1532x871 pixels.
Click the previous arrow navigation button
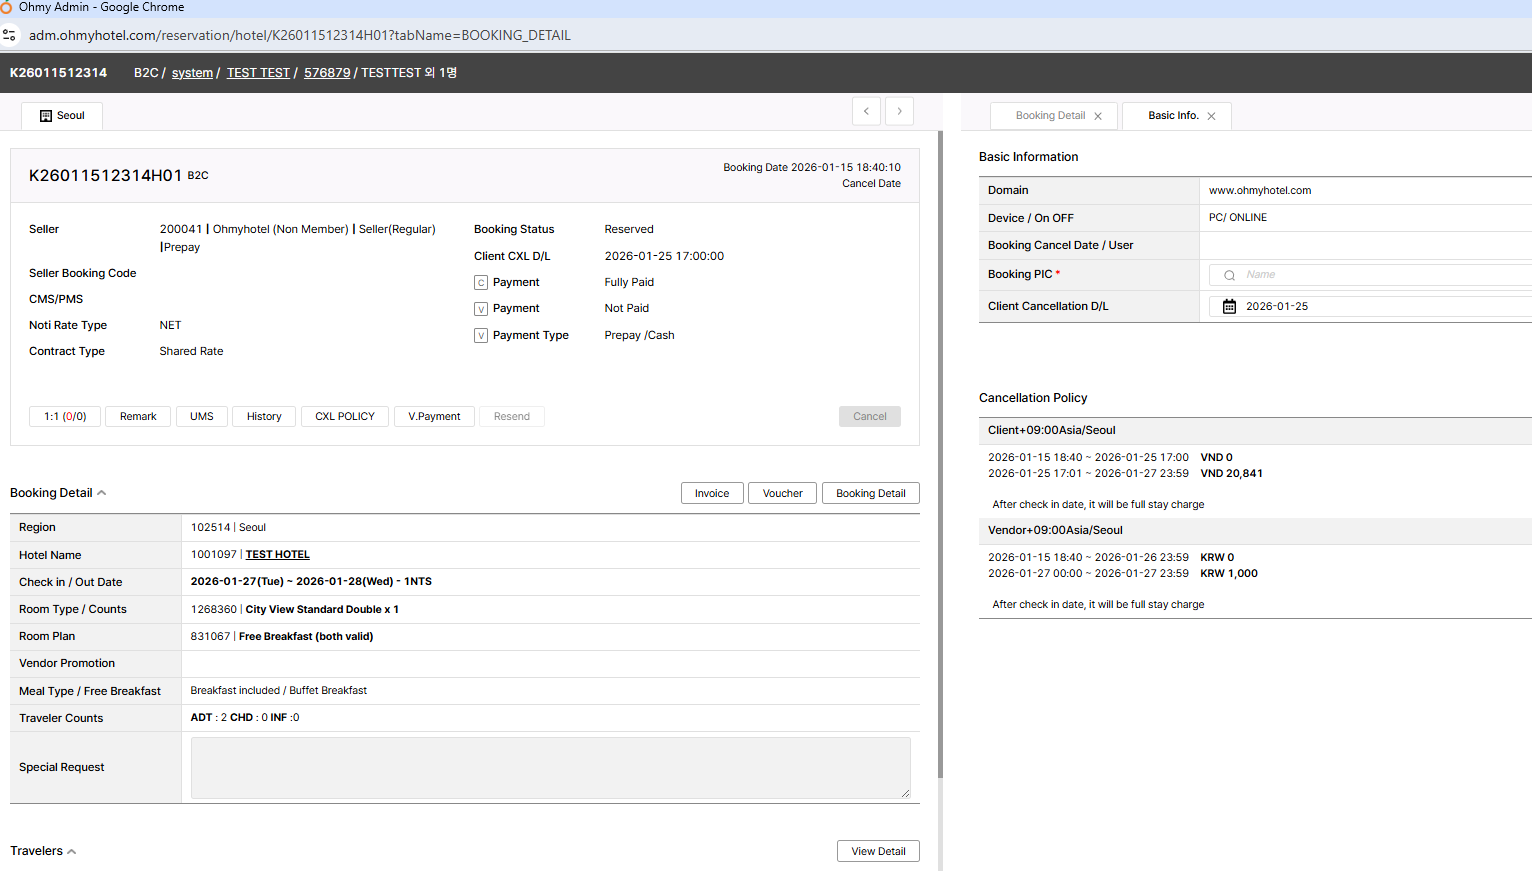866,111
